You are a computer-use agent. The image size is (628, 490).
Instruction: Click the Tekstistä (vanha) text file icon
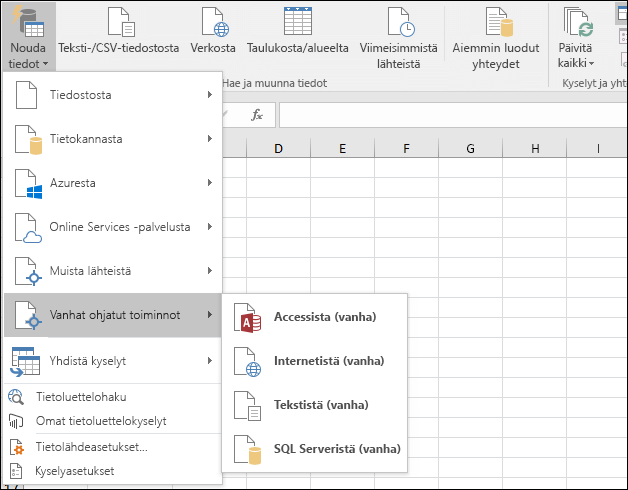[x=248, y=406]
